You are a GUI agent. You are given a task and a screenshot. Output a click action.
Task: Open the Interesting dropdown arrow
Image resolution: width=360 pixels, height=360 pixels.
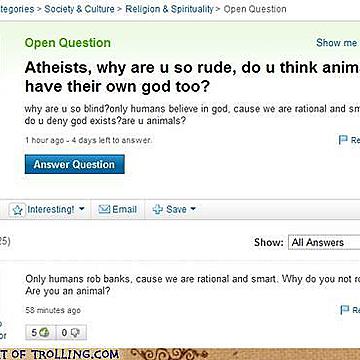point(81,209)
